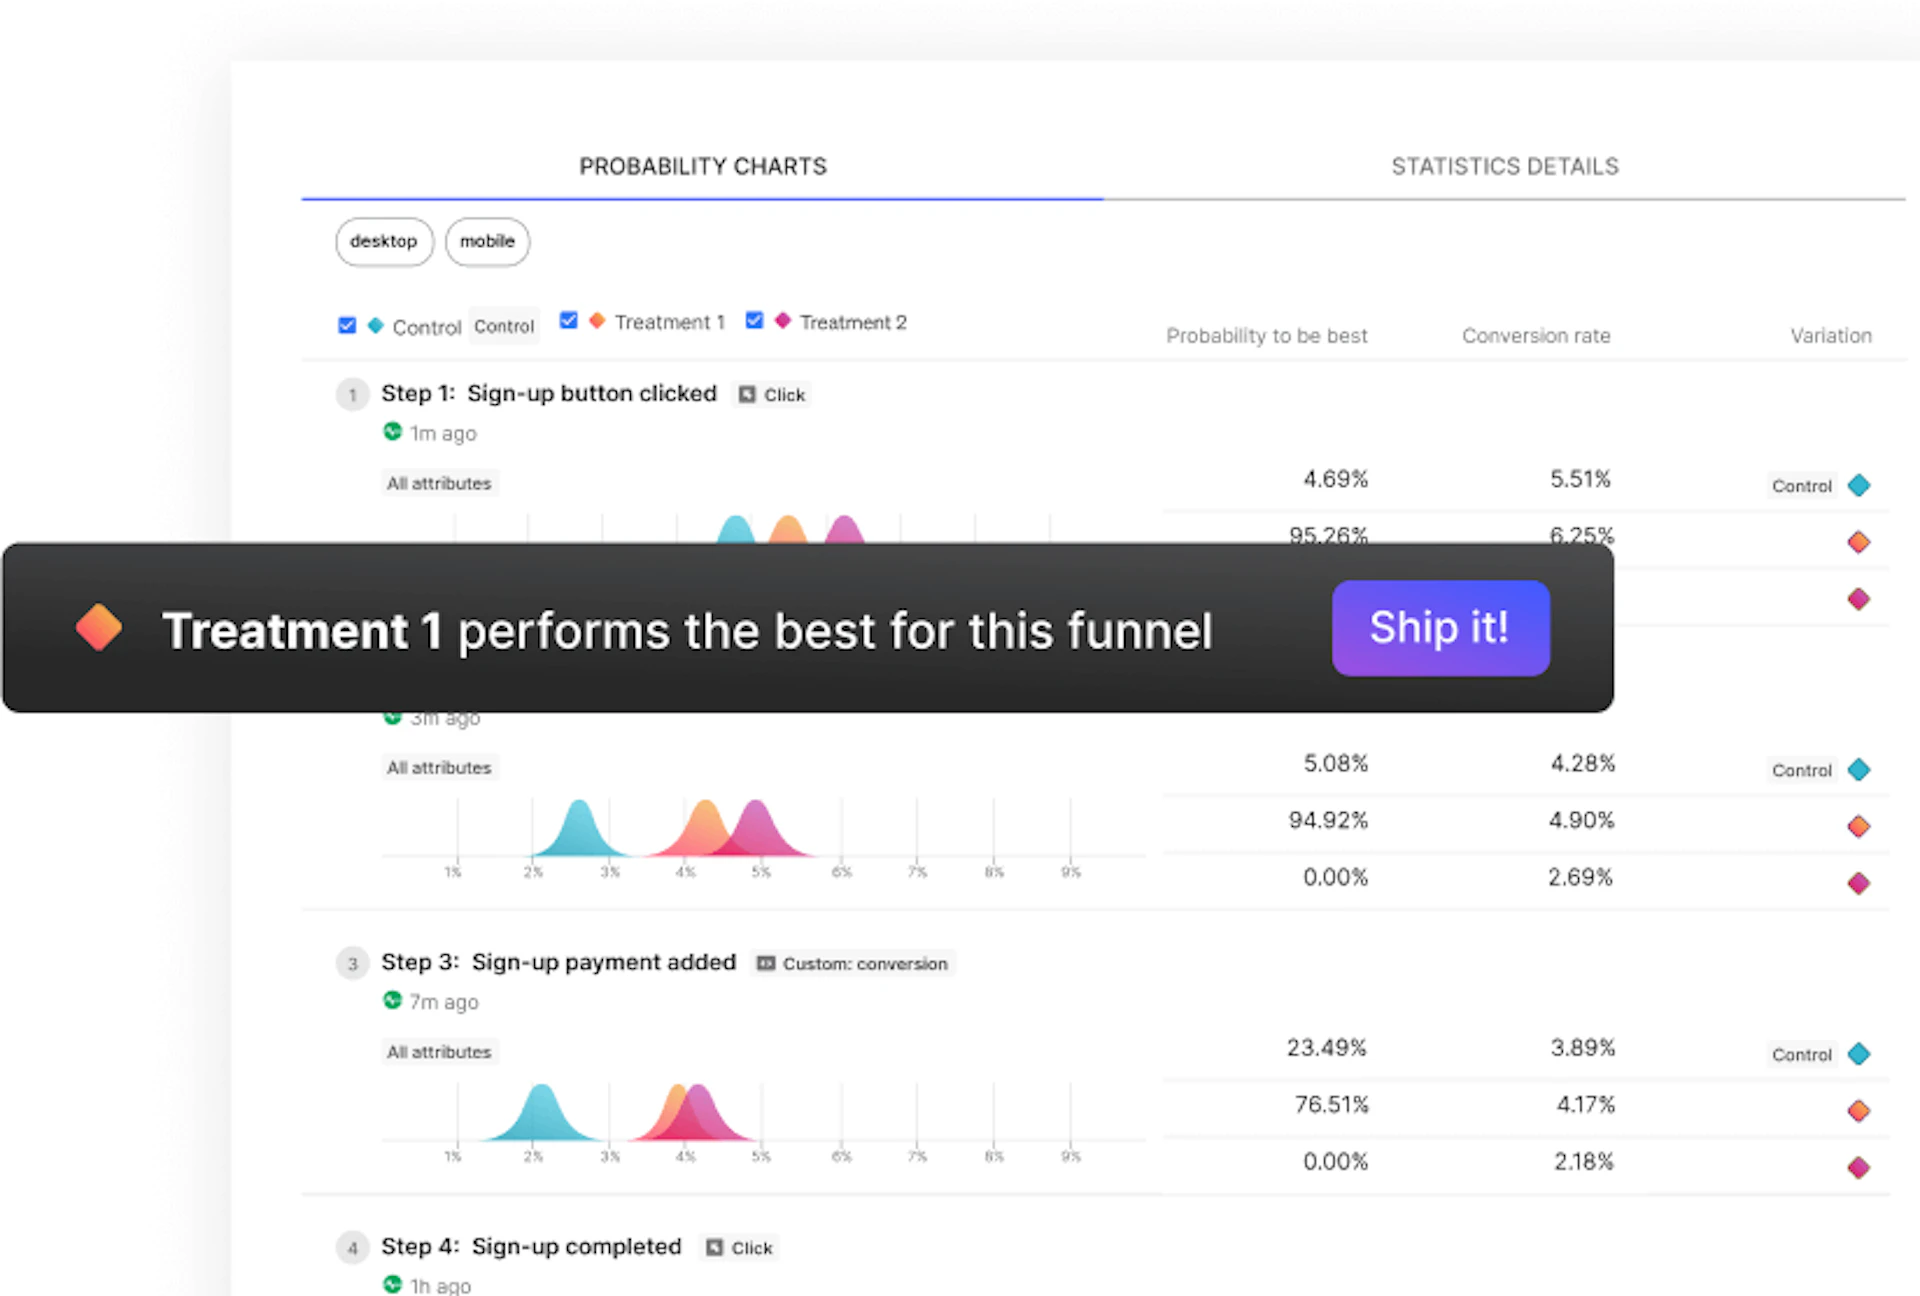Open the All attributes selector in Step 1
The width and height of the screenshot is (1920, 1296).
(439, 483)
